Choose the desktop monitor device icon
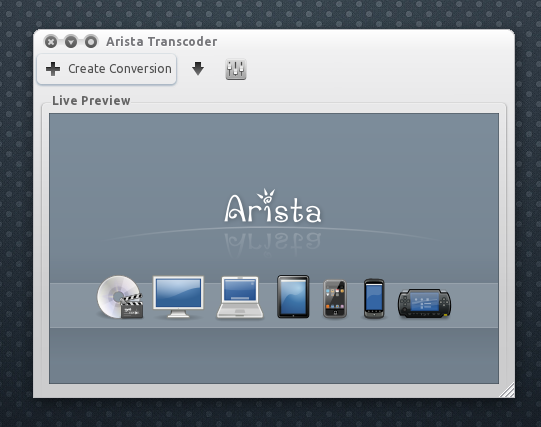Screen dimensions: 541x427 178,297
